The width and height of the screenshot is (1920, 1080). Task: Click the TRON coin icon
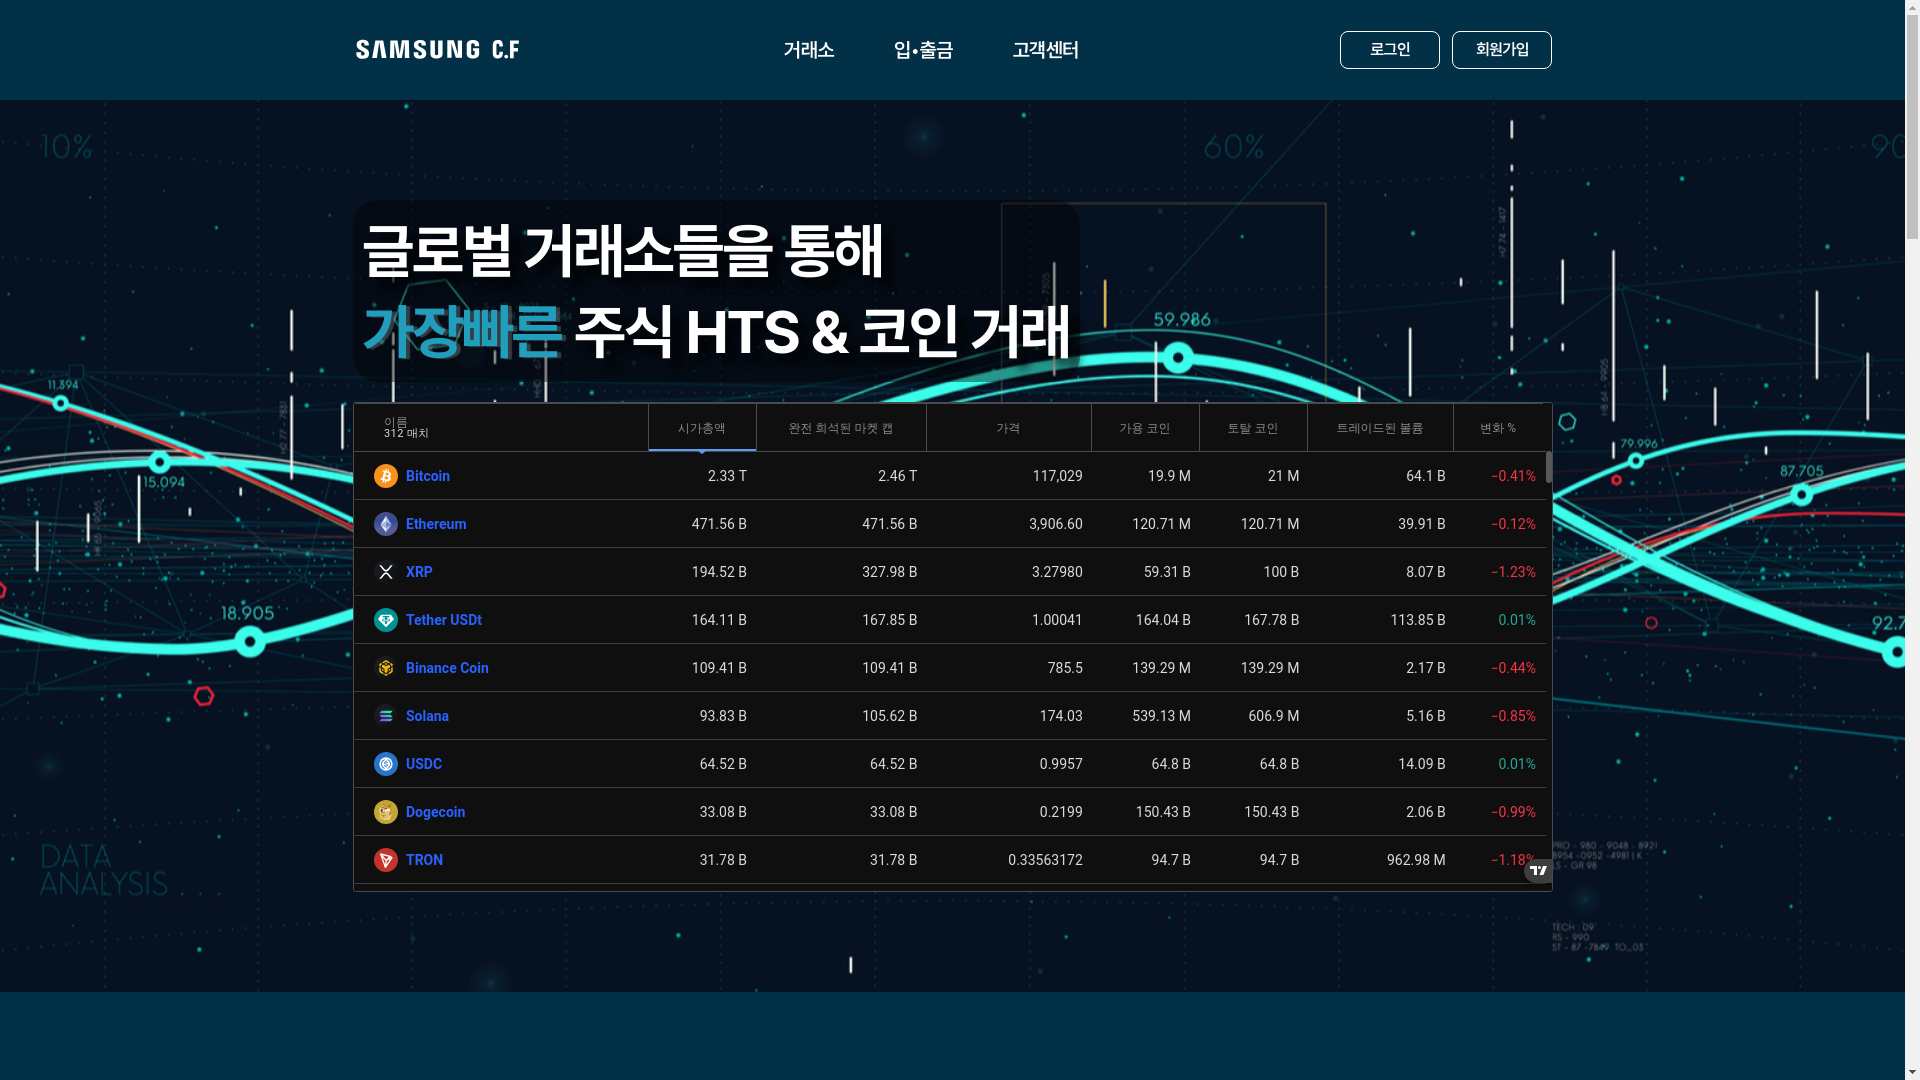385,860
